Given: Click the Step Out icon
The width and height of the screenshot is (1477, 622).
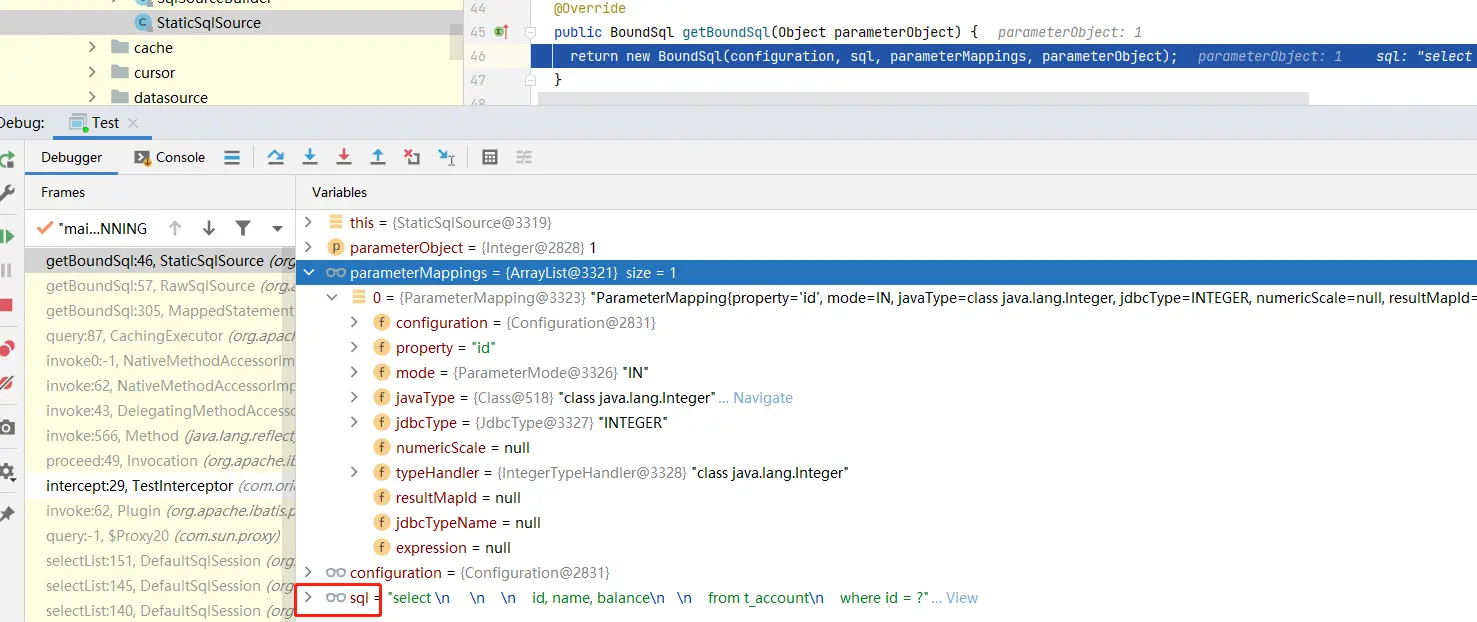Looking at the screenshot, I should tap(378, 157).
